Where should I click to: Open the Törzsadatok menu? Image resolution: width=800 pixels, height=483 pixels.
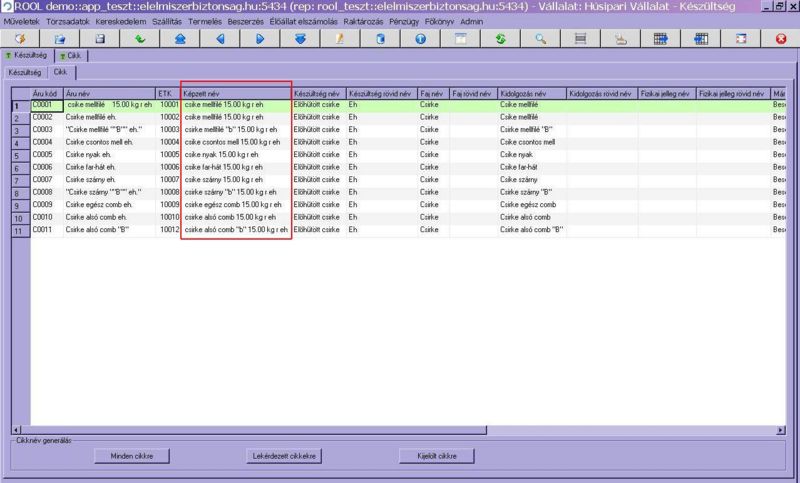point(68,22)
